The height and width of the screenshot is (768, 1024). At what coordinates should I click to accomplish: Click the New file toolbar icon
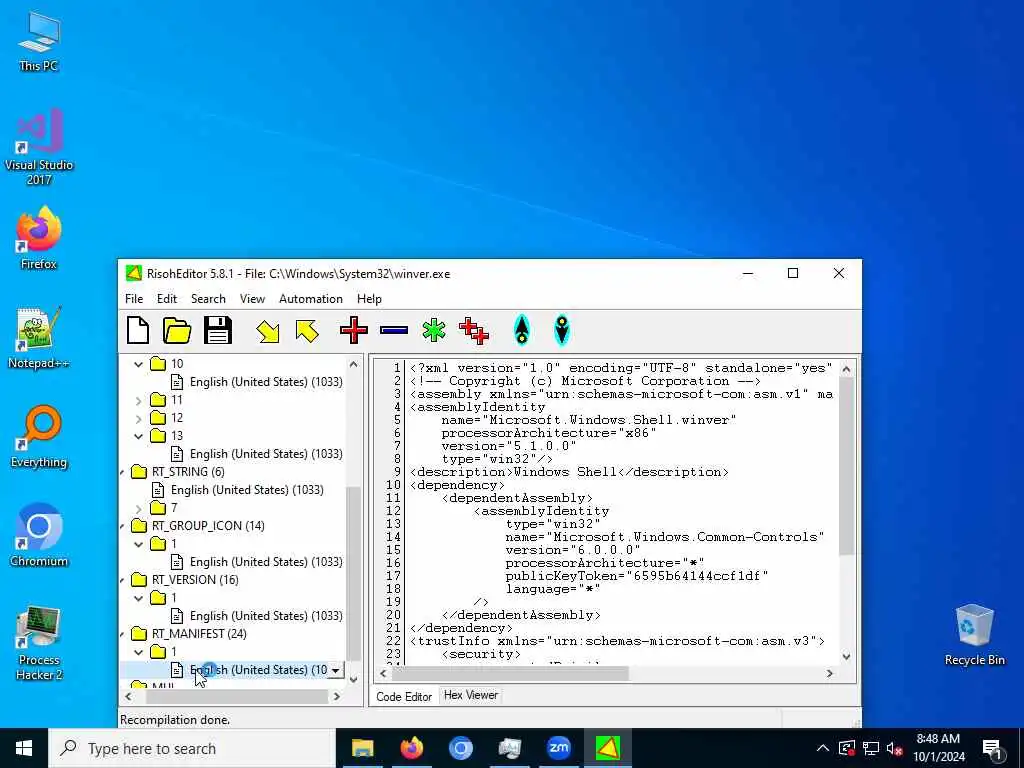pos(138,330)
